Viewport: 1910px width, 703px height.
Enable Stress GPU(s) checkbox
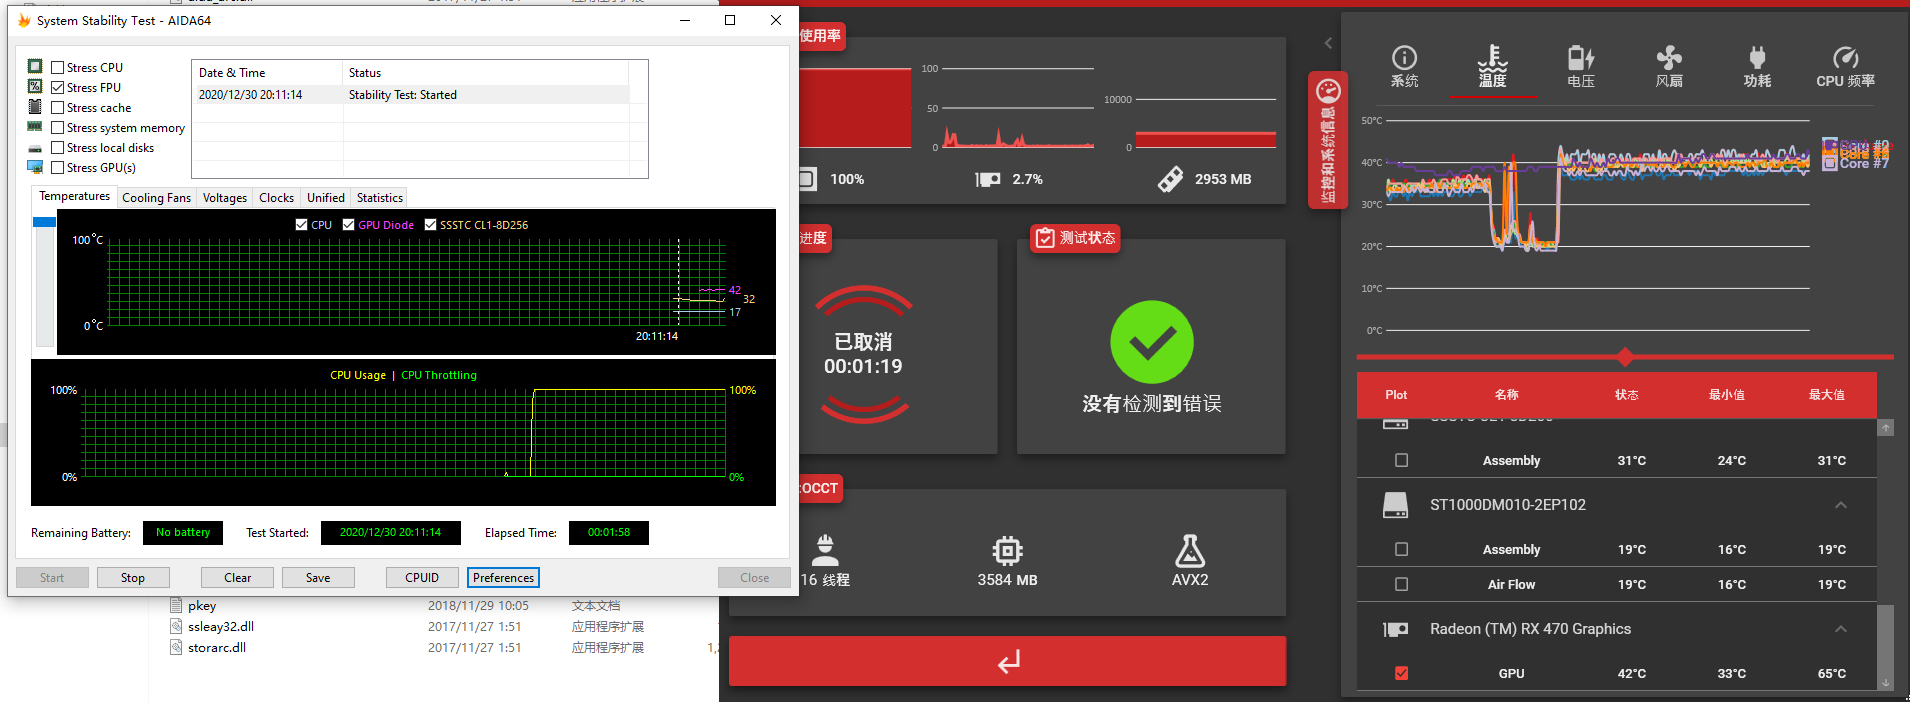click(x=58, y=168)
